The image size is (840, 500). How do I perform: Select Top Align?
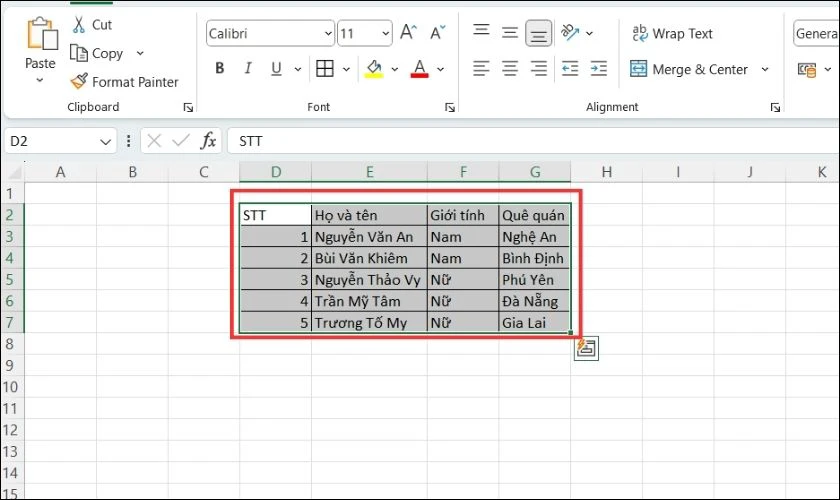tap(481, 31)
